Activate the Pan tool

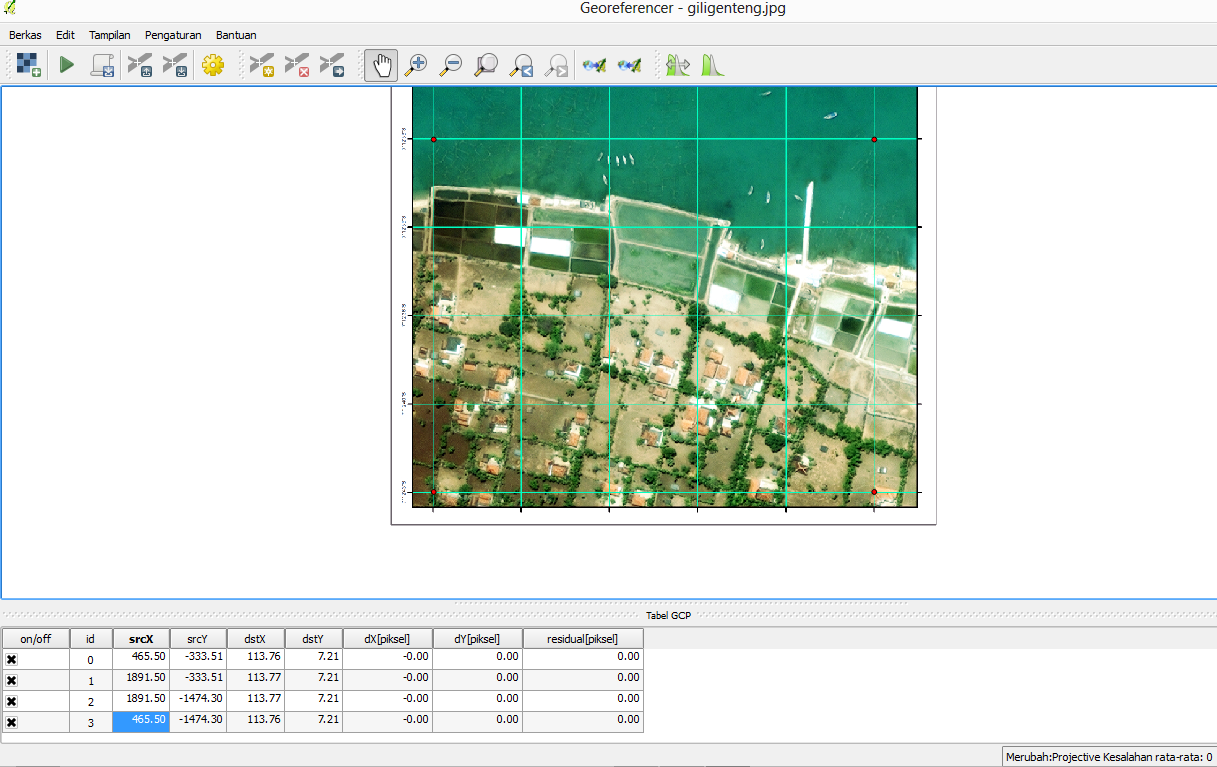click(381, 63)
